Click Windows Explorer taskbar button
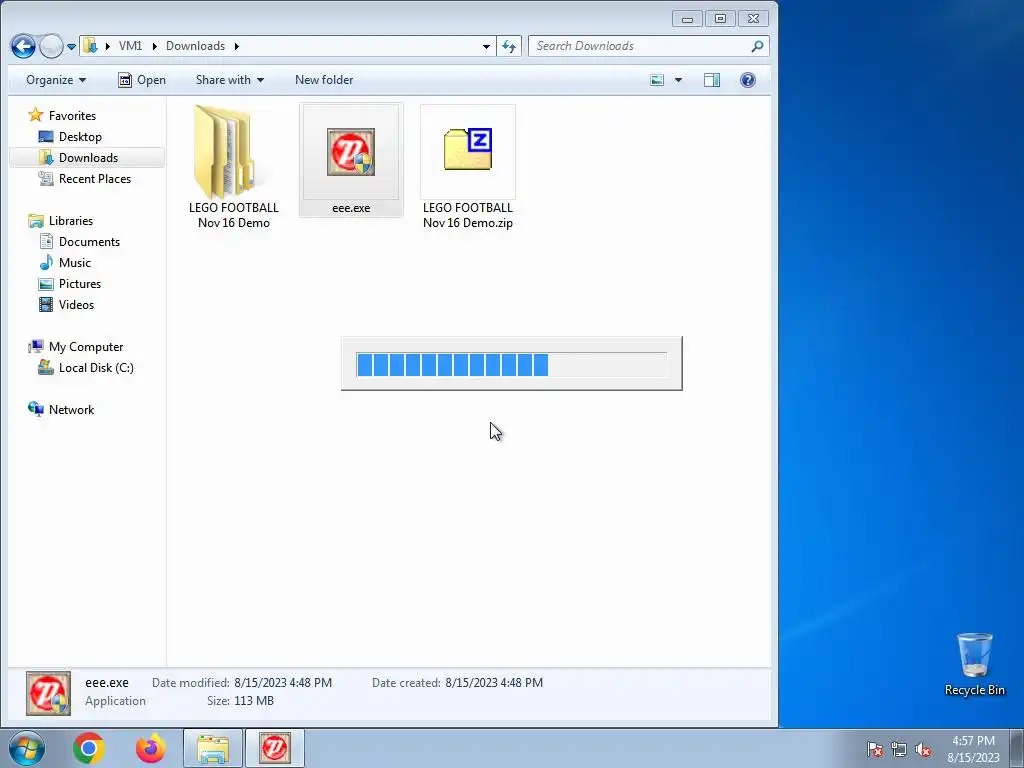This screenshot has width=1024, height=768. (213, 748)
